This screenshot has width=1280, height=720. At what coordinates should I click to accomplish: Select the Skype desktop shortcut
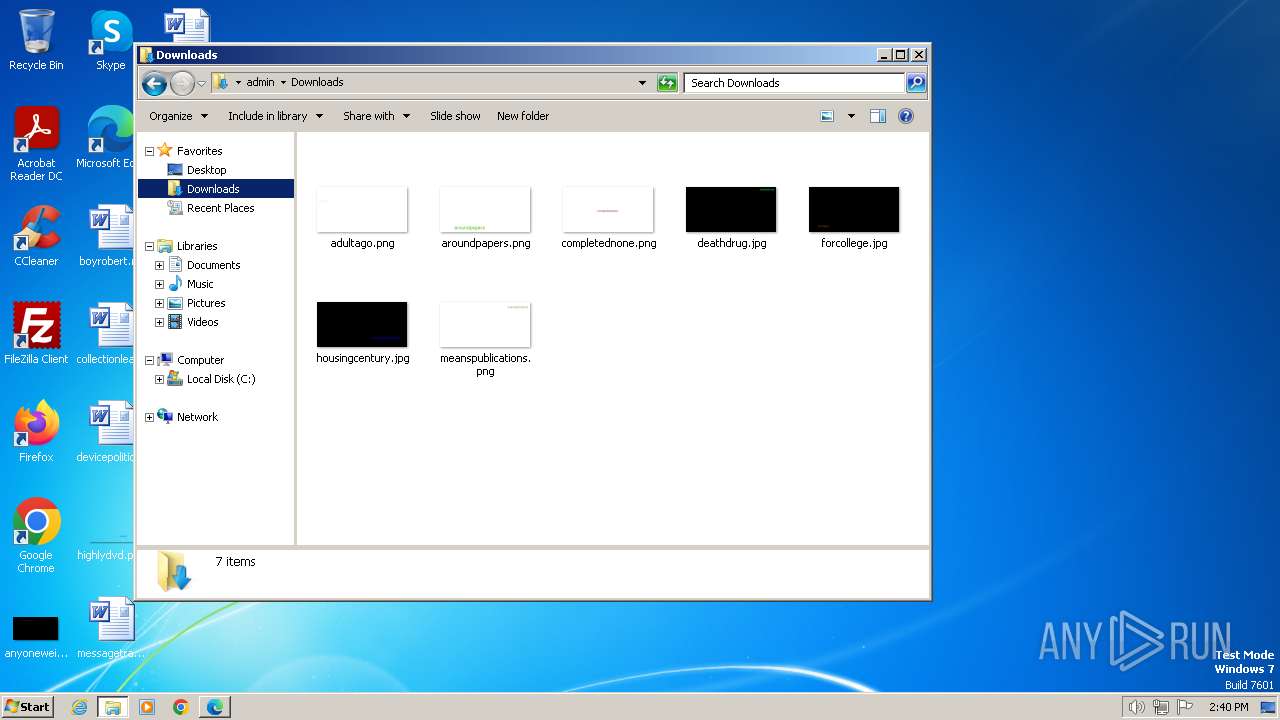[110, 40]
